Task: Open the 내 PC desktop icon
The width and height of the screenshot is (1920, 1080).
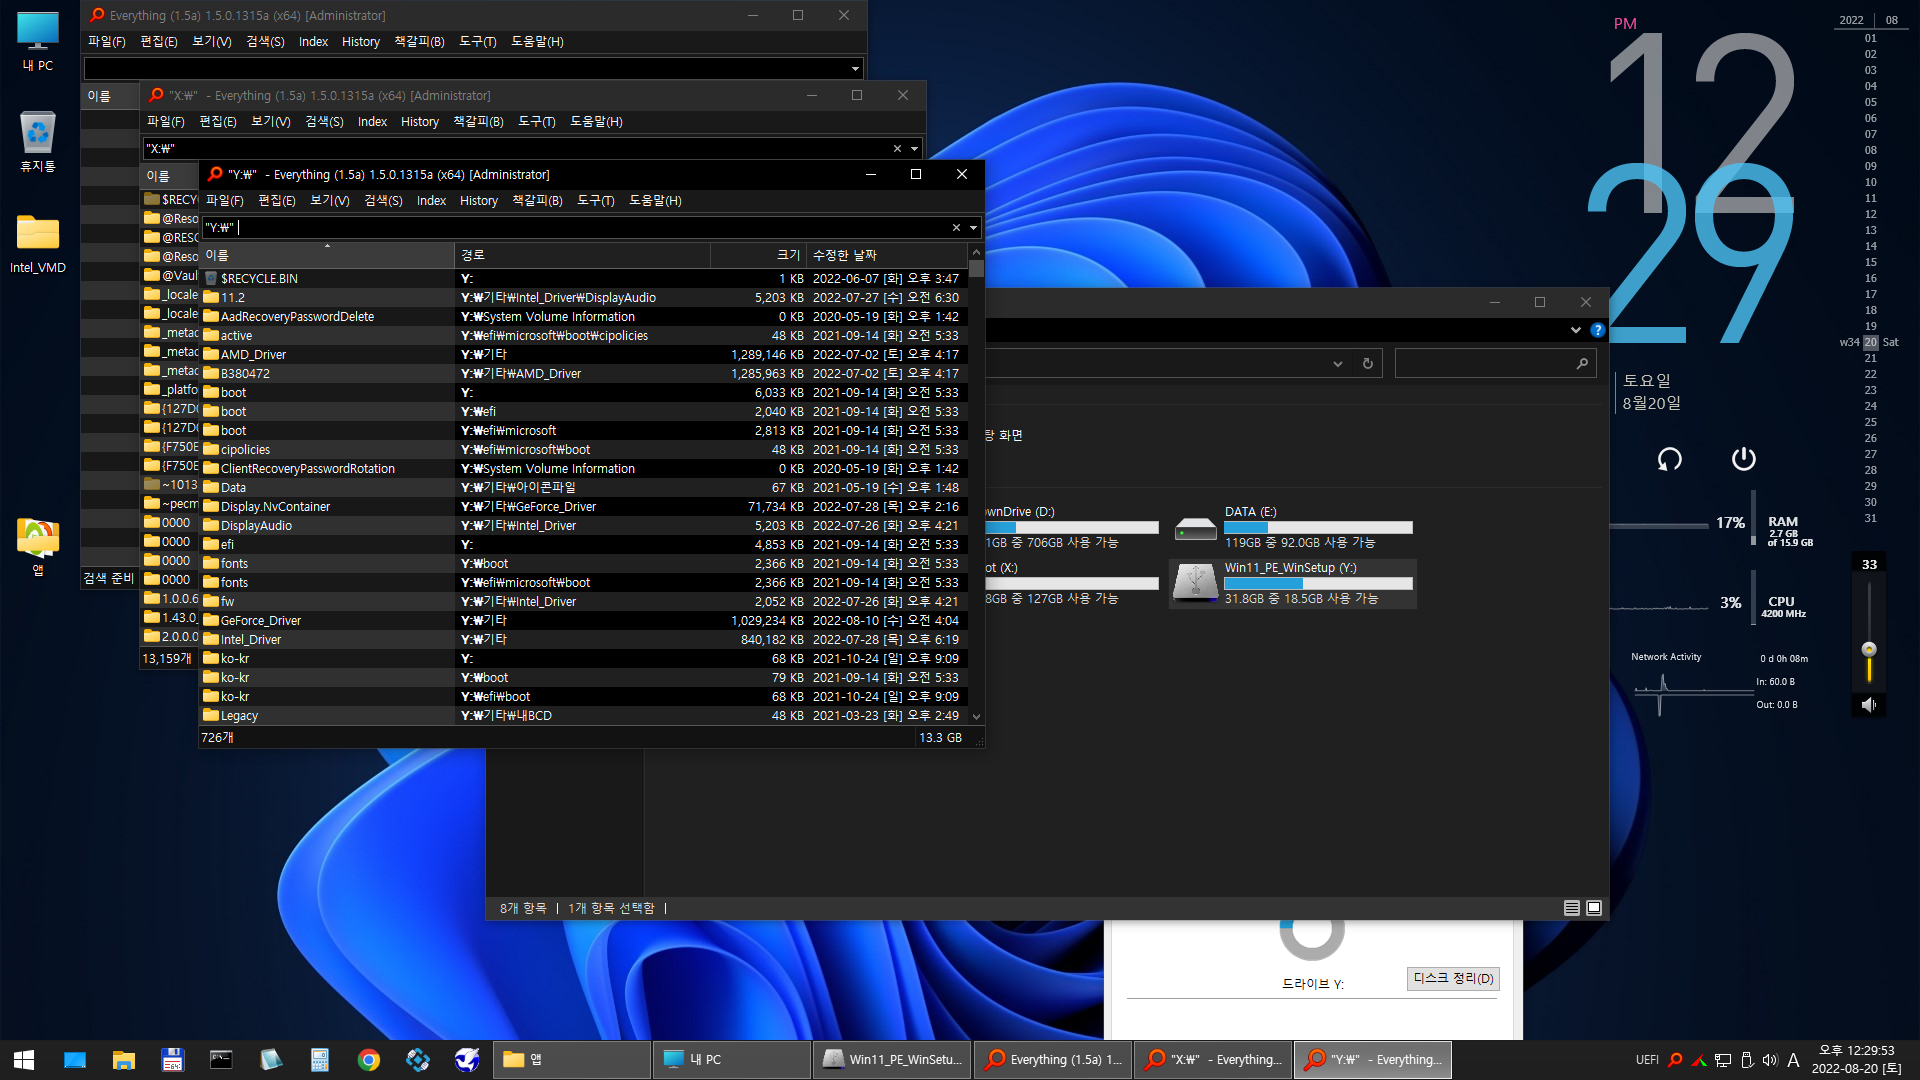Action: 38,42
